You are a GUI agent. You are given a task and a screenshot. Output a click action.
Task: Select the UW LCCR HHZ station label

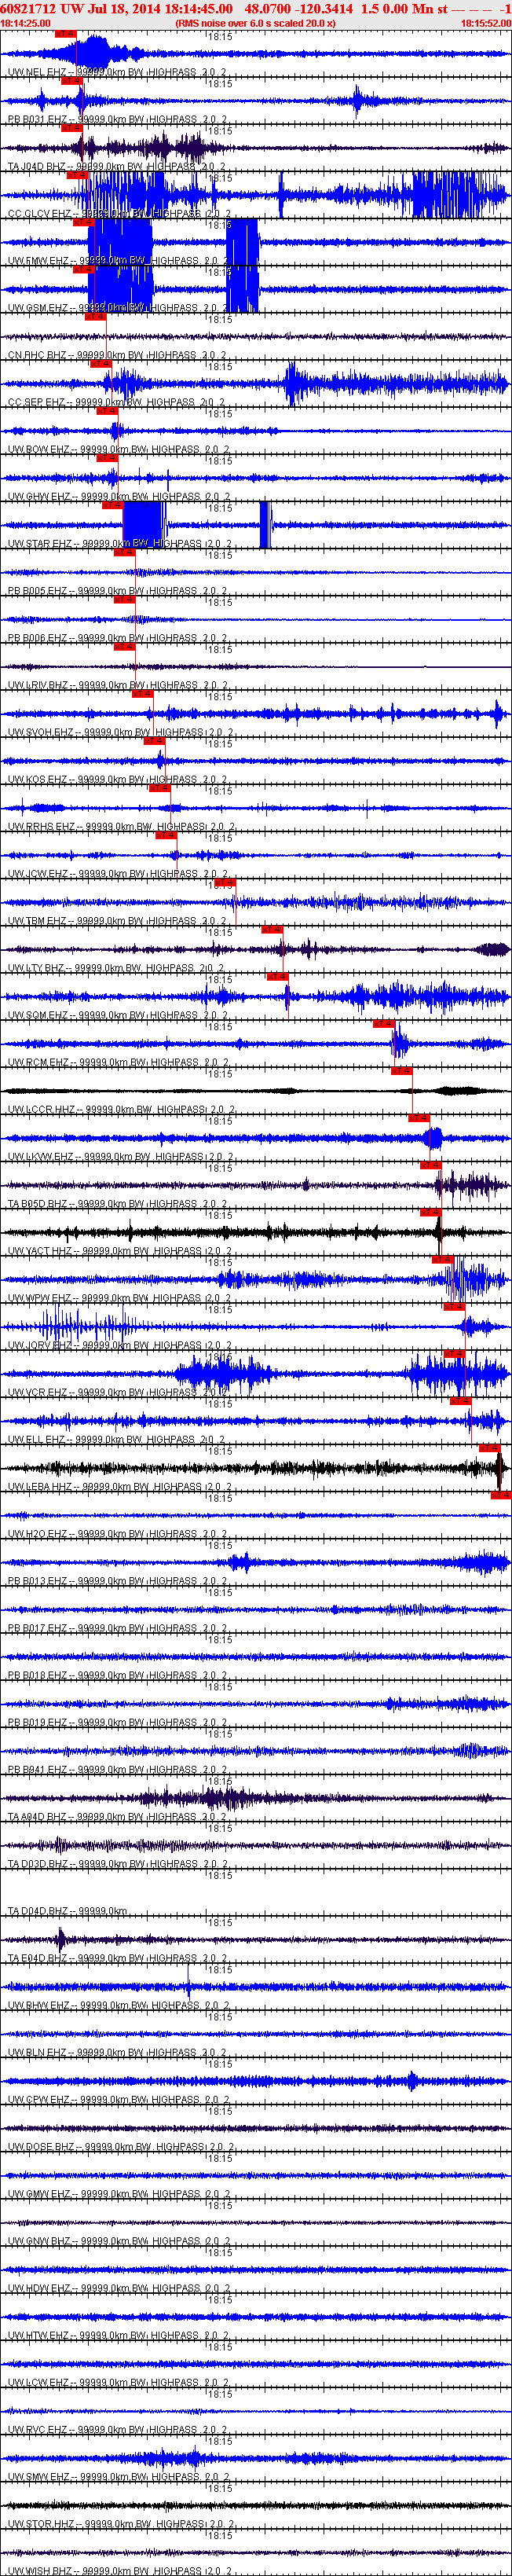coord(120,1109)
